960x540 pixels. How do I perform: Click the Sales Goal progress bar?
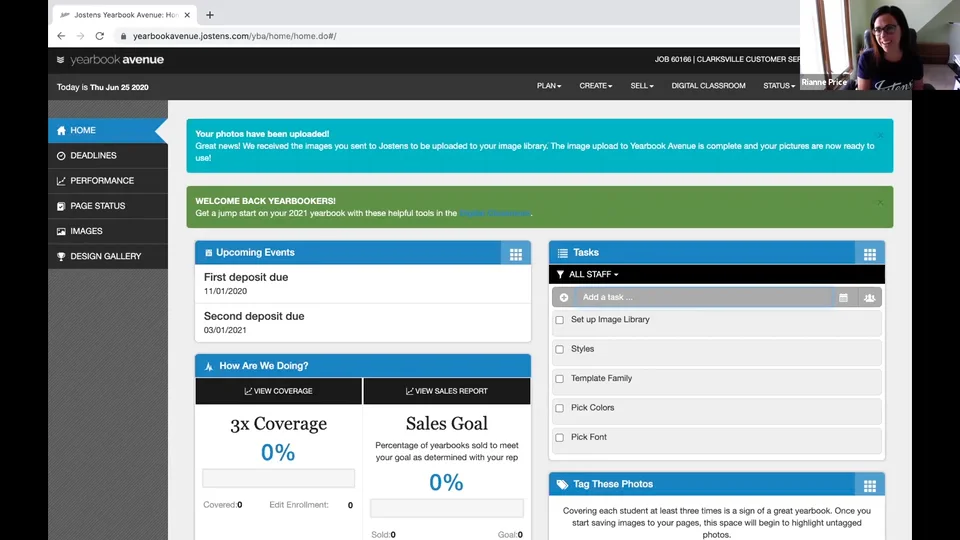(x=447, y=508)
